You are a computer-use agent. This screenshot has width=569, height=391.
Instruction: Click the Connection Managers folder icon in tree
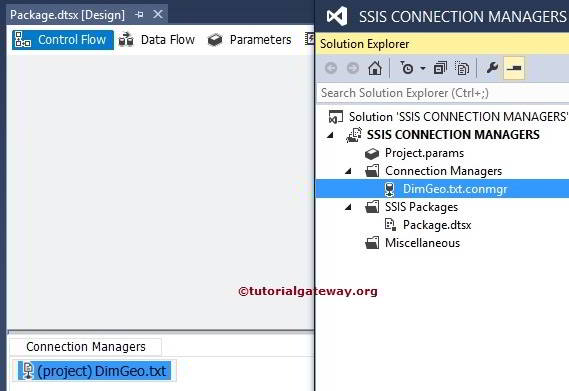point(372,171)
